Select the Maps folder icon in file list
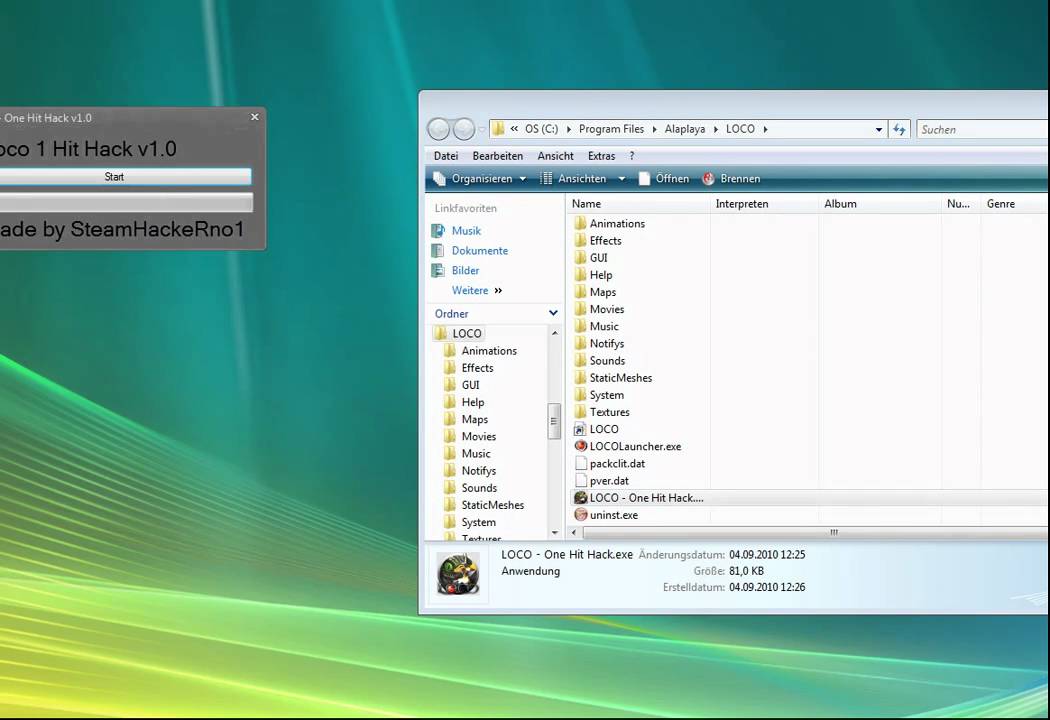The height and width of the screenshot is (720, 1050). tap(581, 292)
